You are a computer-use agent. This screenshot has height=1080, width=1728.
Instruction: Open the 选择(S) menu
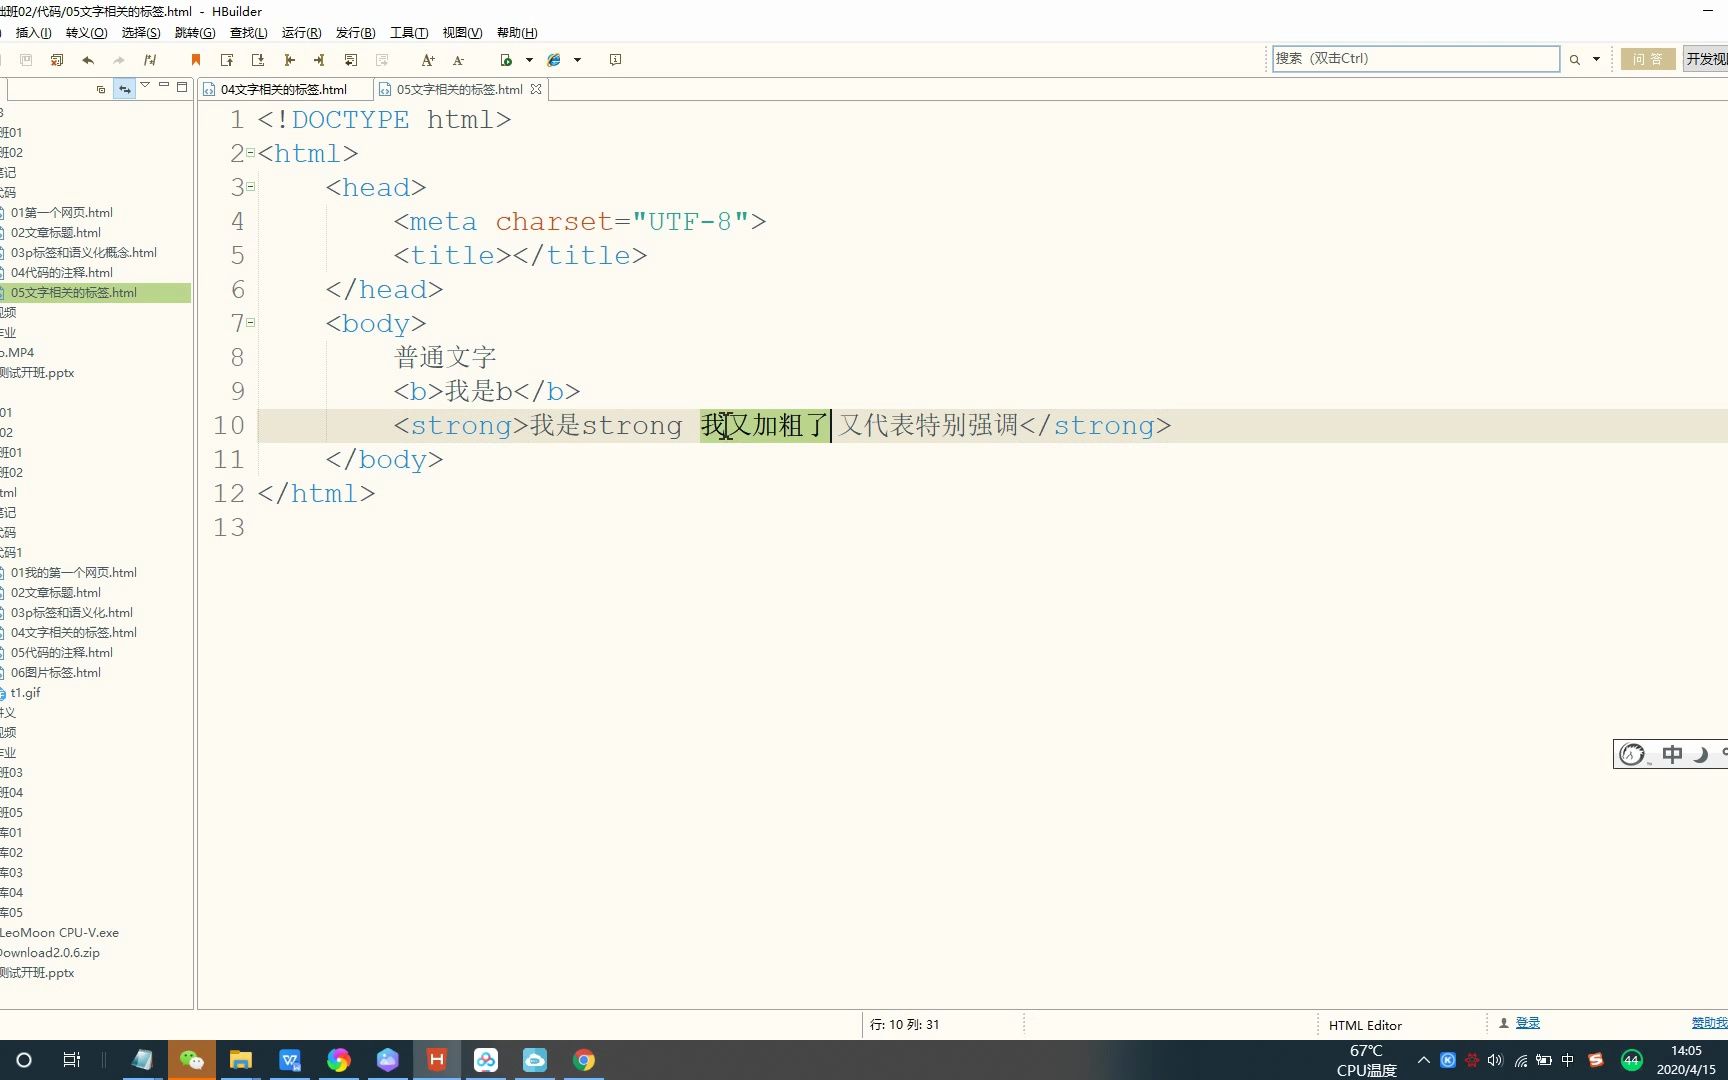point(140,33)
